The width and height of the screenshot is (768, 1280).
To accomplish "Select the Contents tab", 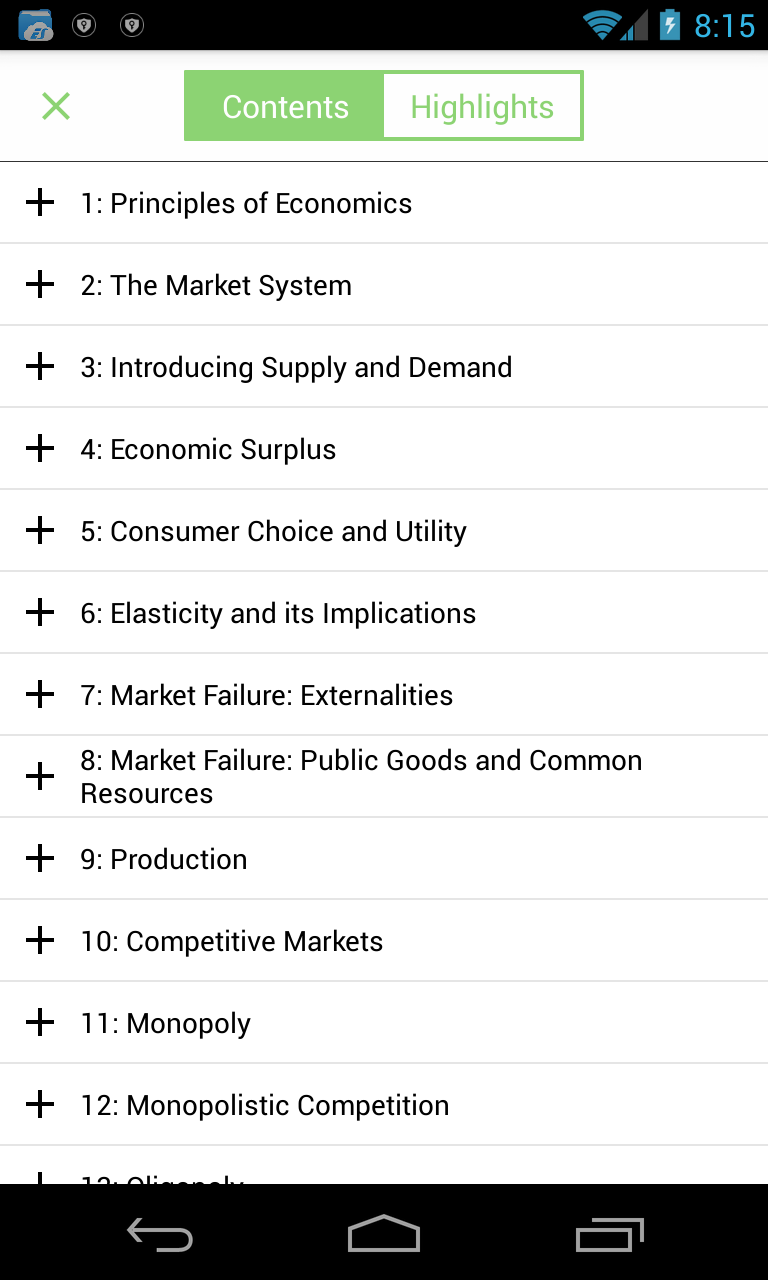I will point(285,106).
